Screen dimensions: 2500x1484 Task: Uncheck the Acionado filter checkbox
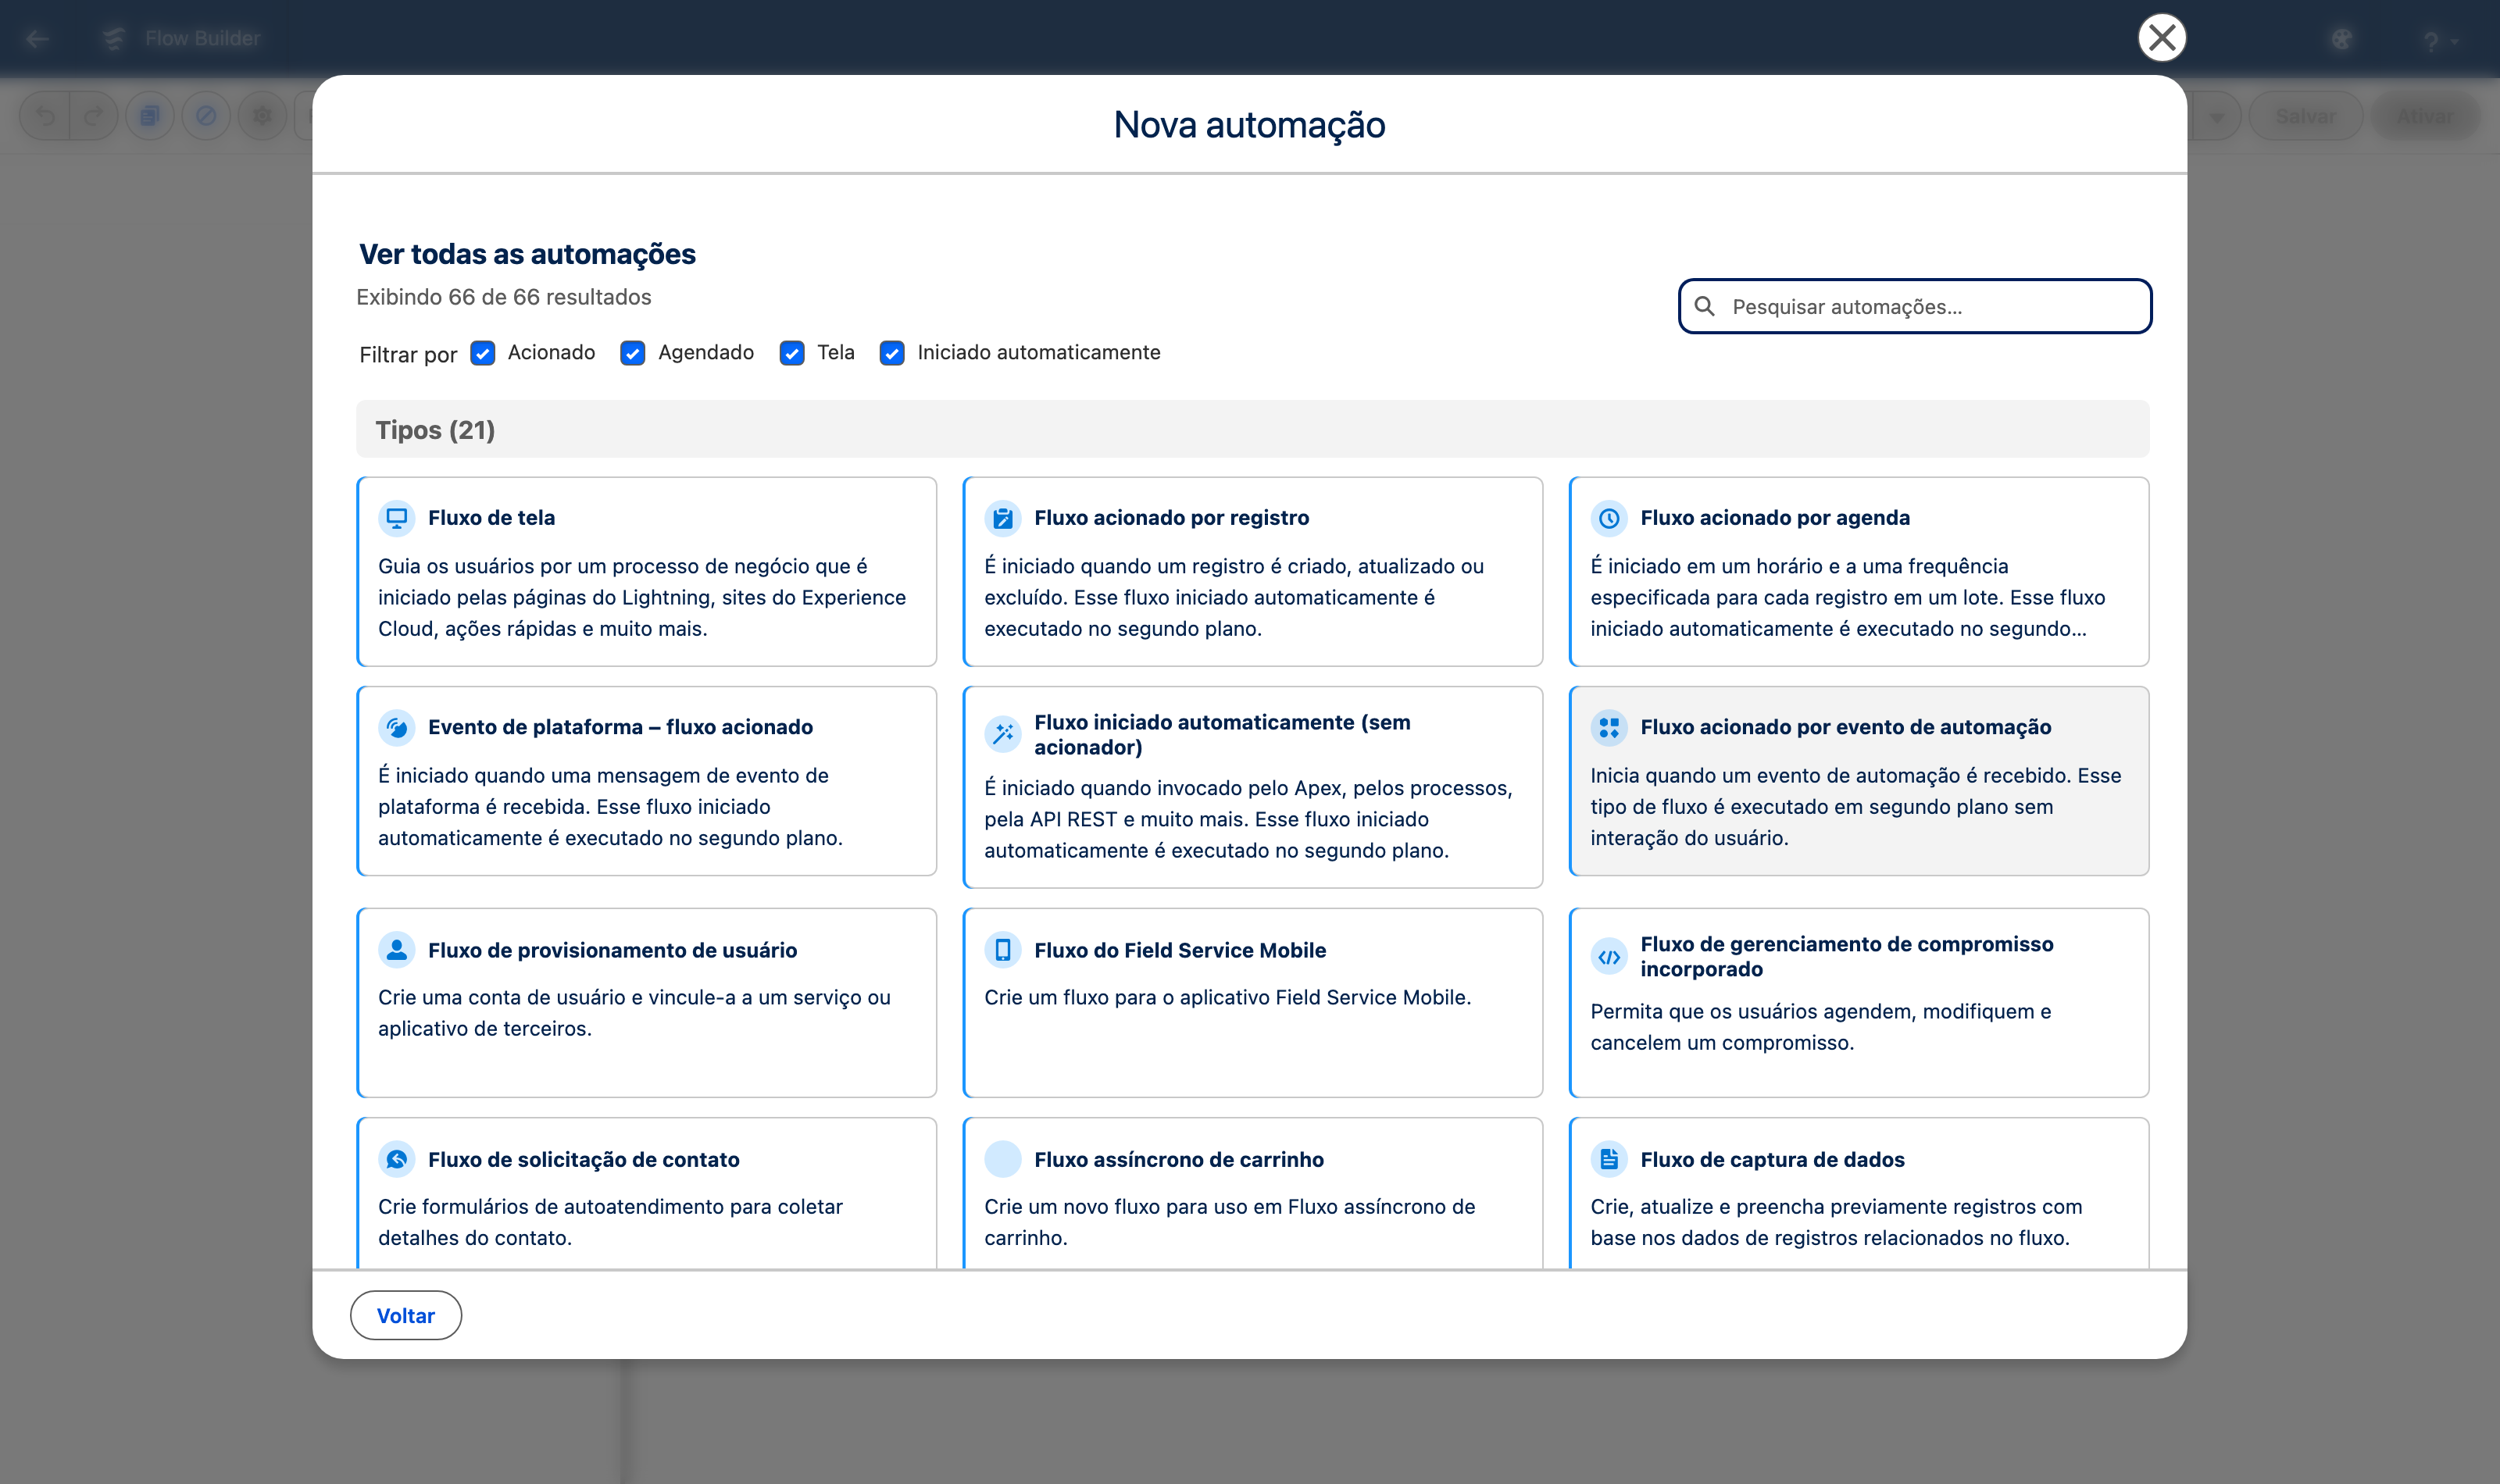(483, 353)
